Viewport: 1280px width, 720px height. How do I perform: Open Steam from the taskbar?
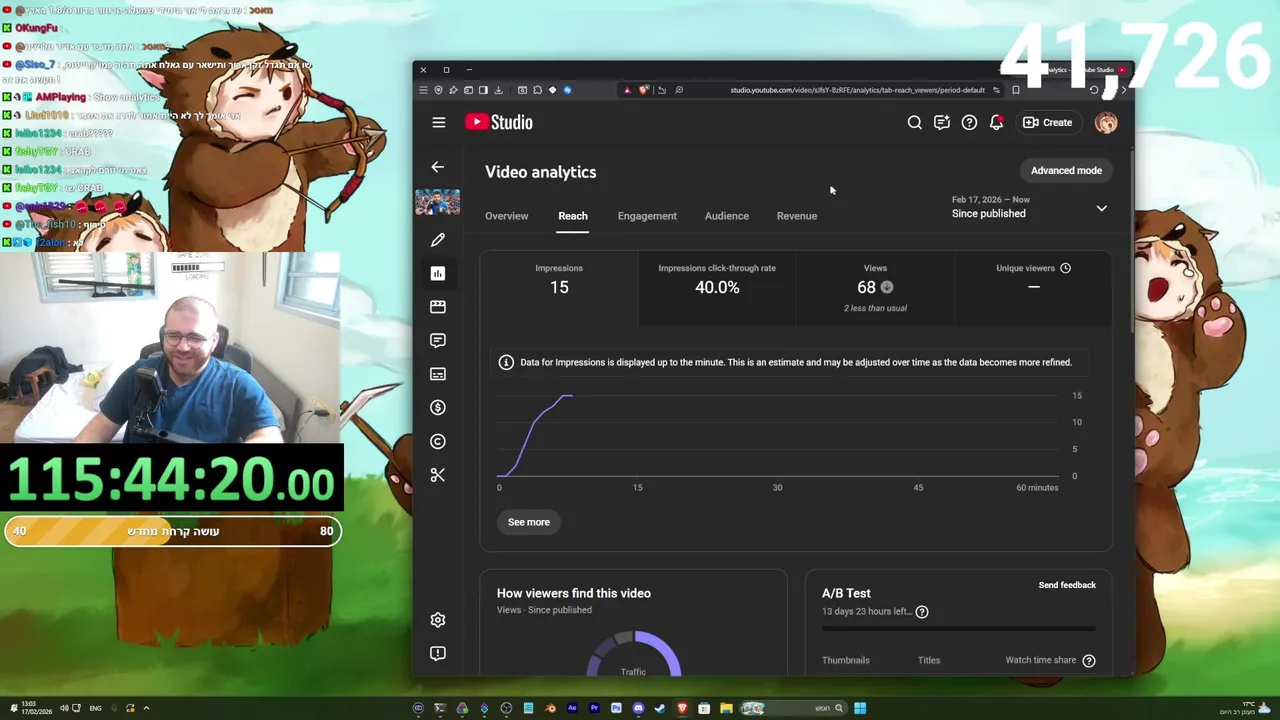click(x=660, y=708)
